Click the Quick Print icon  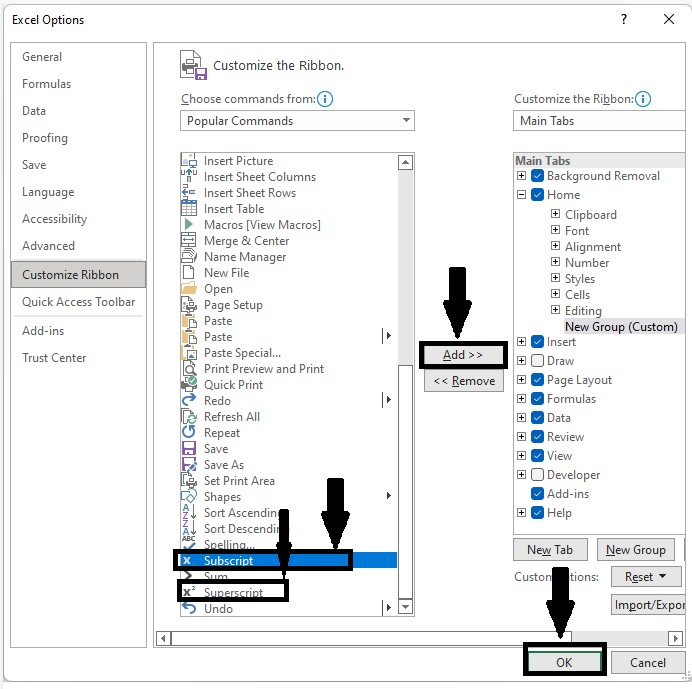(x=189, y=384)
